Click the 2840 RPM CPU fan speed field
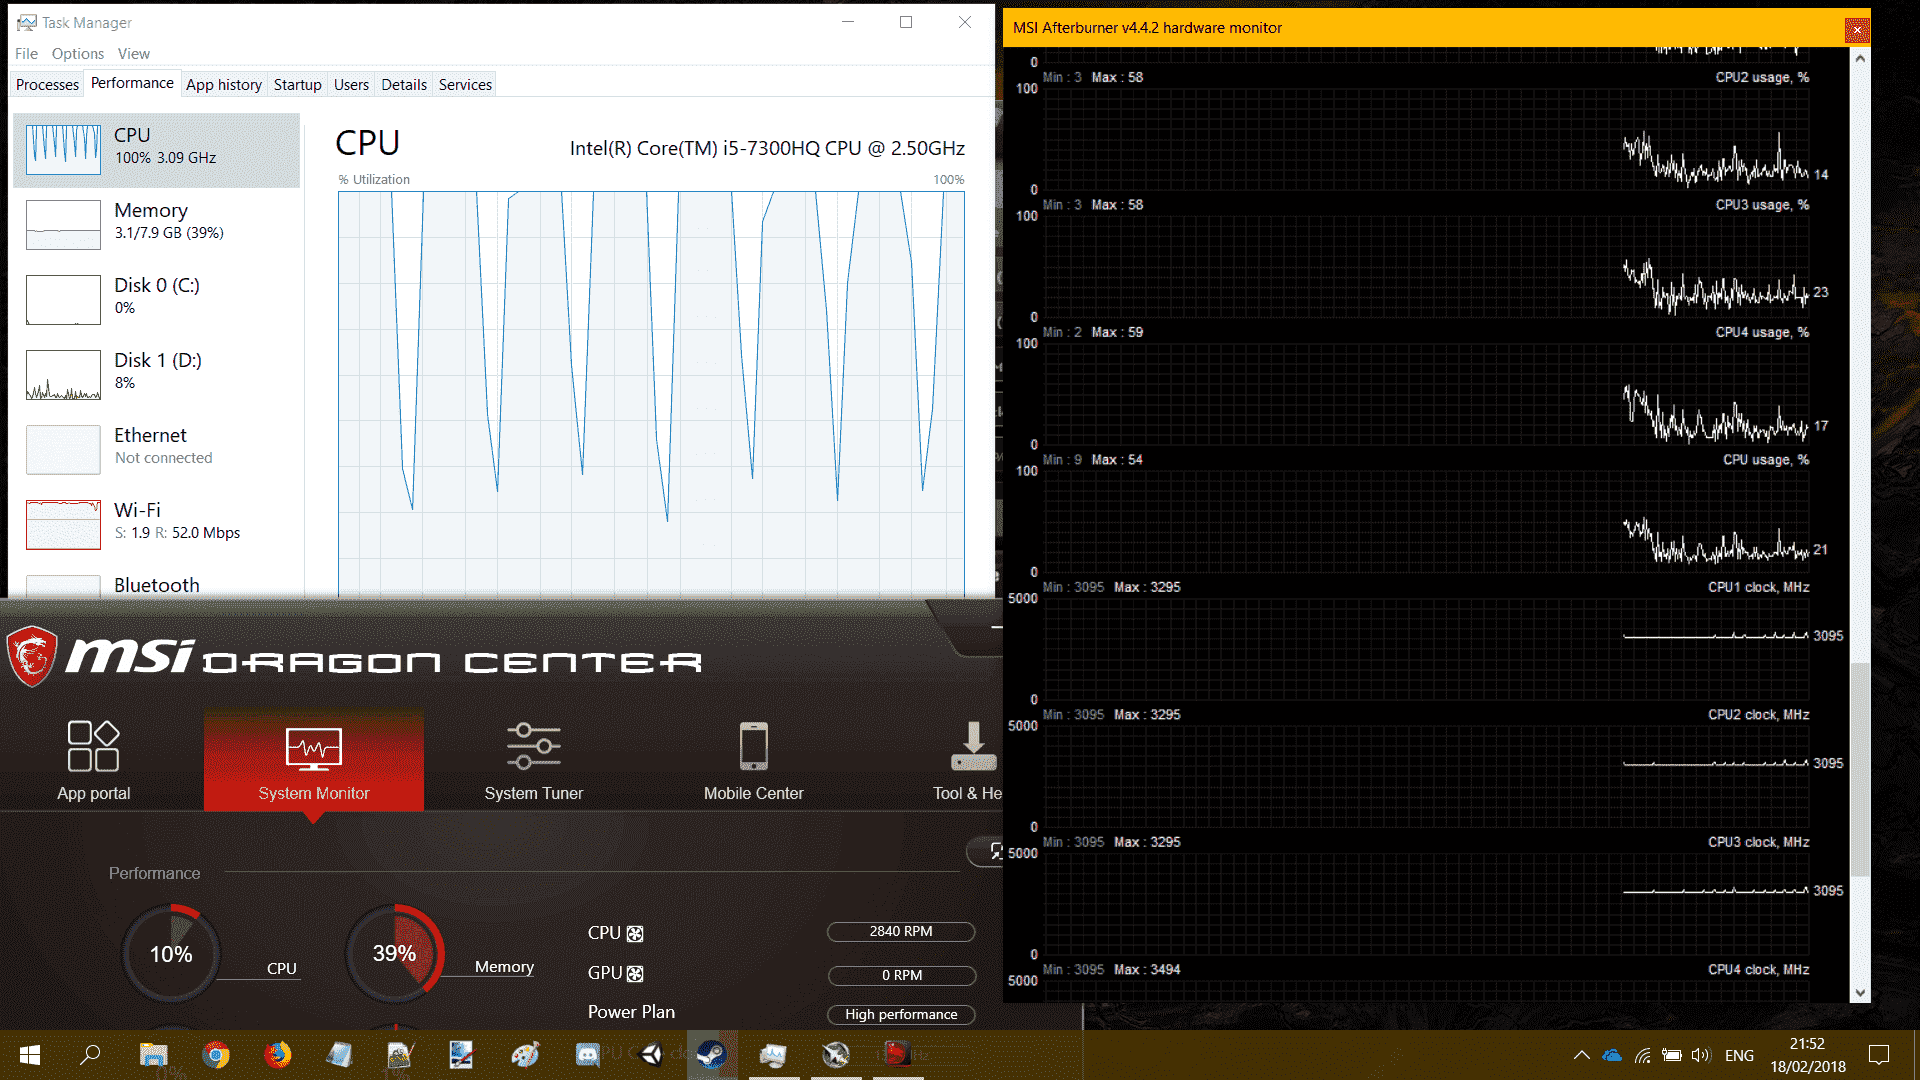Image resolution: width=1920 pixels, height=1080 pixels. [901, 932]
